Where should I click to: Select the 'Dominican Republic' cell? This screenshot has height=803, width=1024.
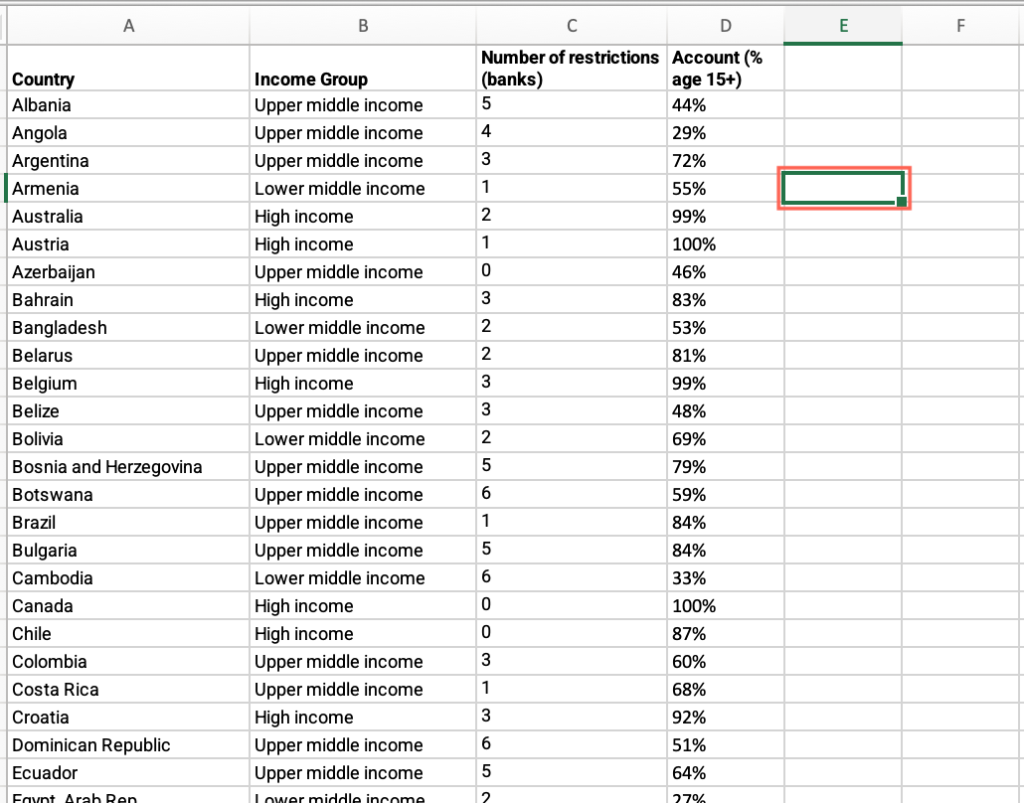click(x=128, y=745)
